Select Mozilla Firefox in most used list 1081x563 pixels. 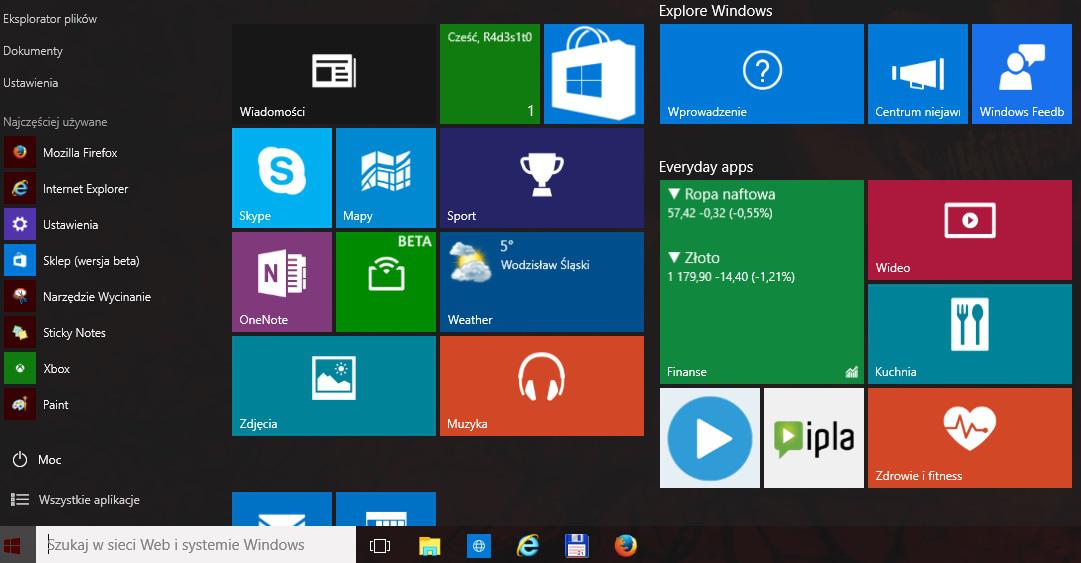80,153
